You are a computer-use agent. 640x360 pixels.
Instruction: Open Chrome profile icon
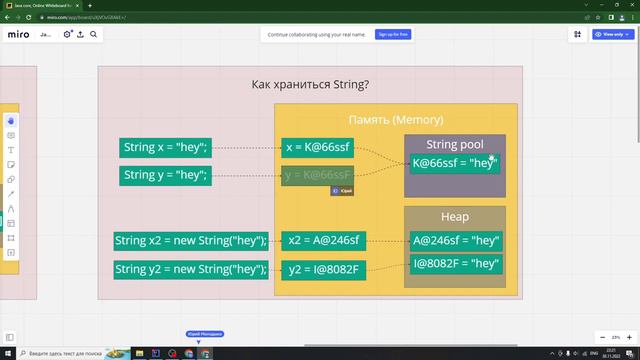[622, 18]
